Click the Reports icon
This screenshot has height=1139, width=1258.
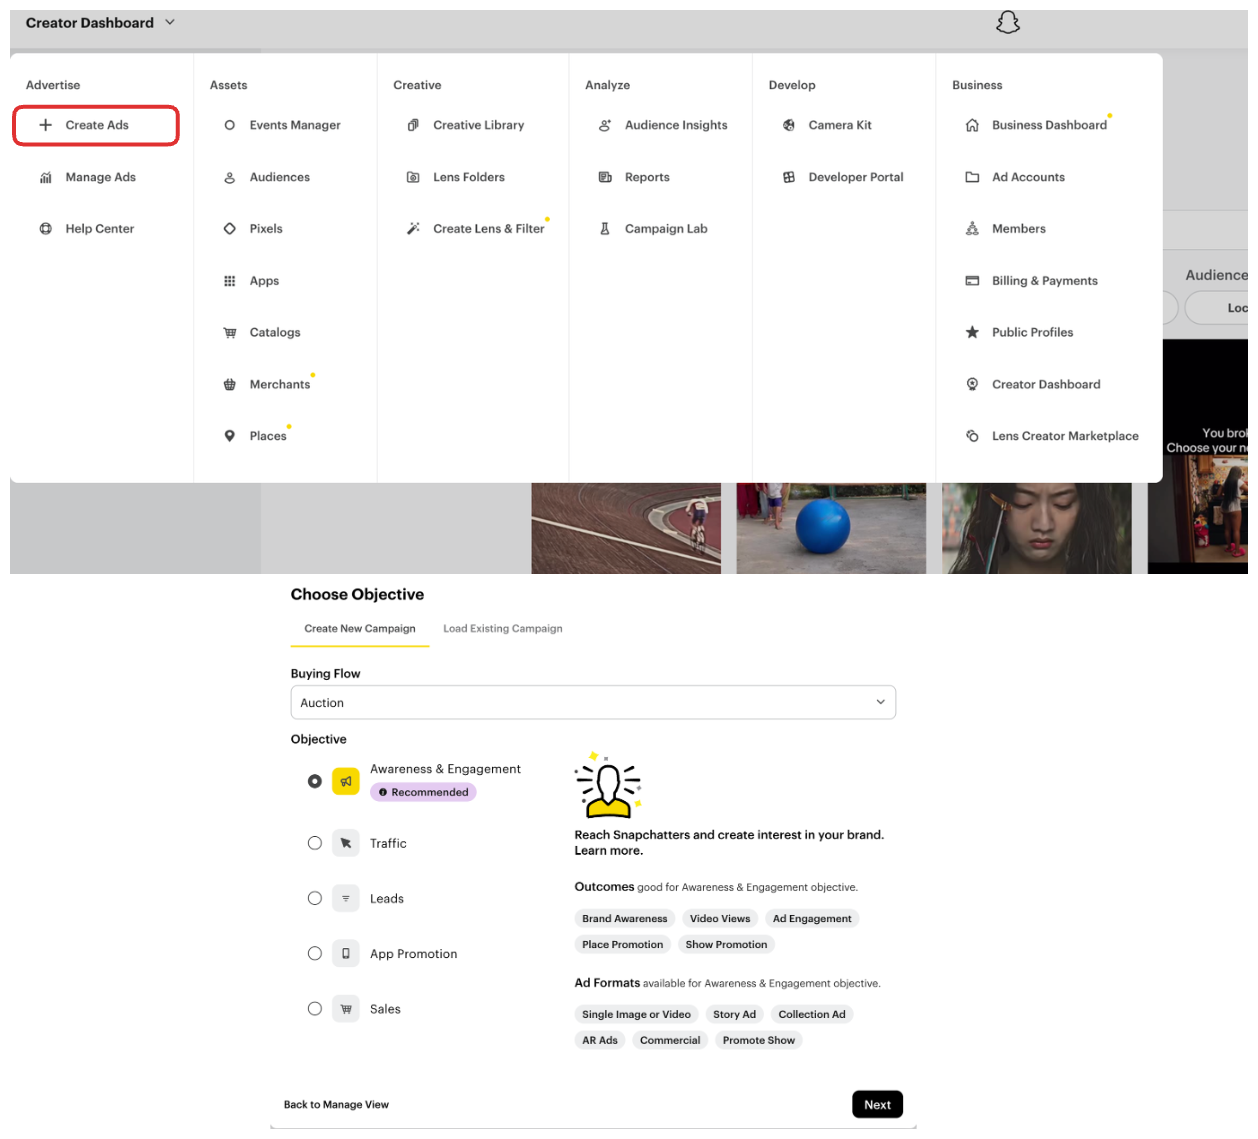[605, 177]
